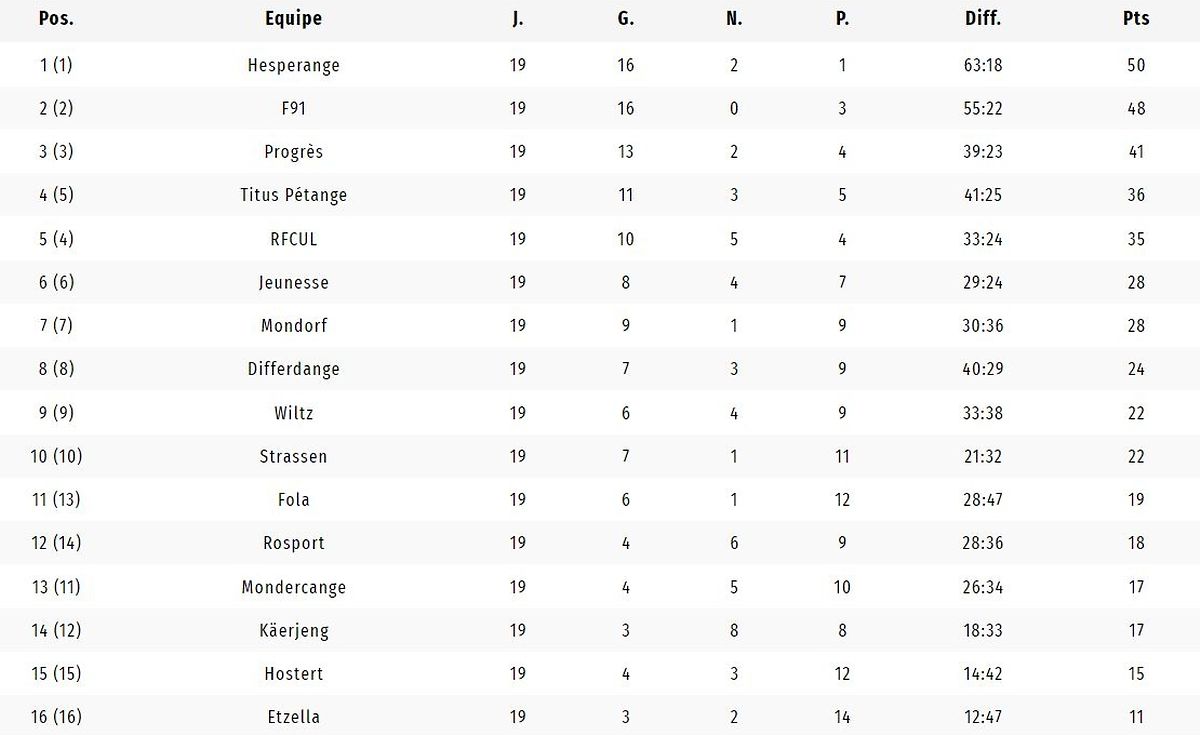Screen dimensions: 1200x735
Task: Click the Diff. column header
Action: point(983,19)
